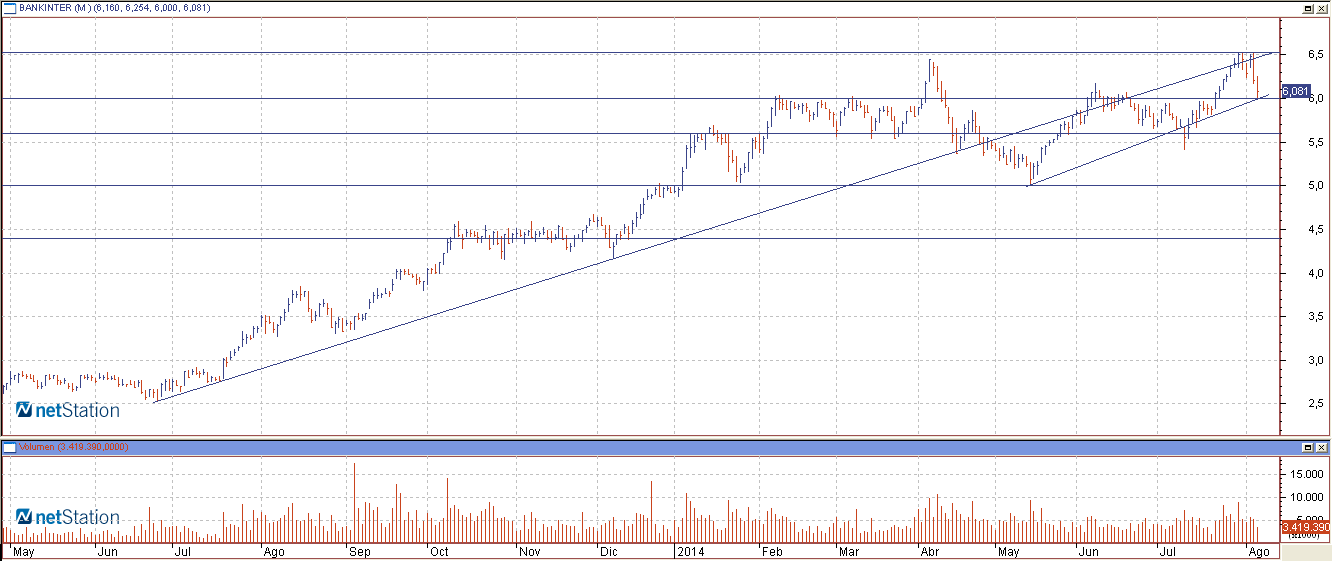Click the BANKINTER chart window icon
This screenshot has width=1332, height=561.
click(9, 7)
